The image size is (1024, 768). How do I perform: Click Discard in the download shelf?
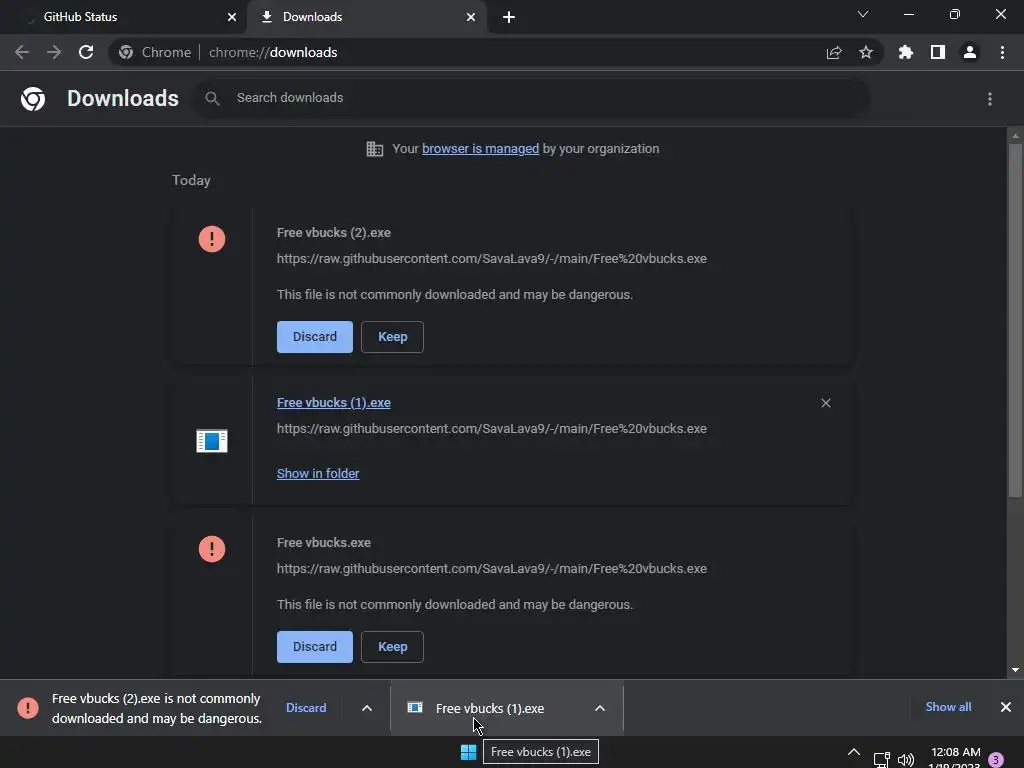[x=306, y=708]
